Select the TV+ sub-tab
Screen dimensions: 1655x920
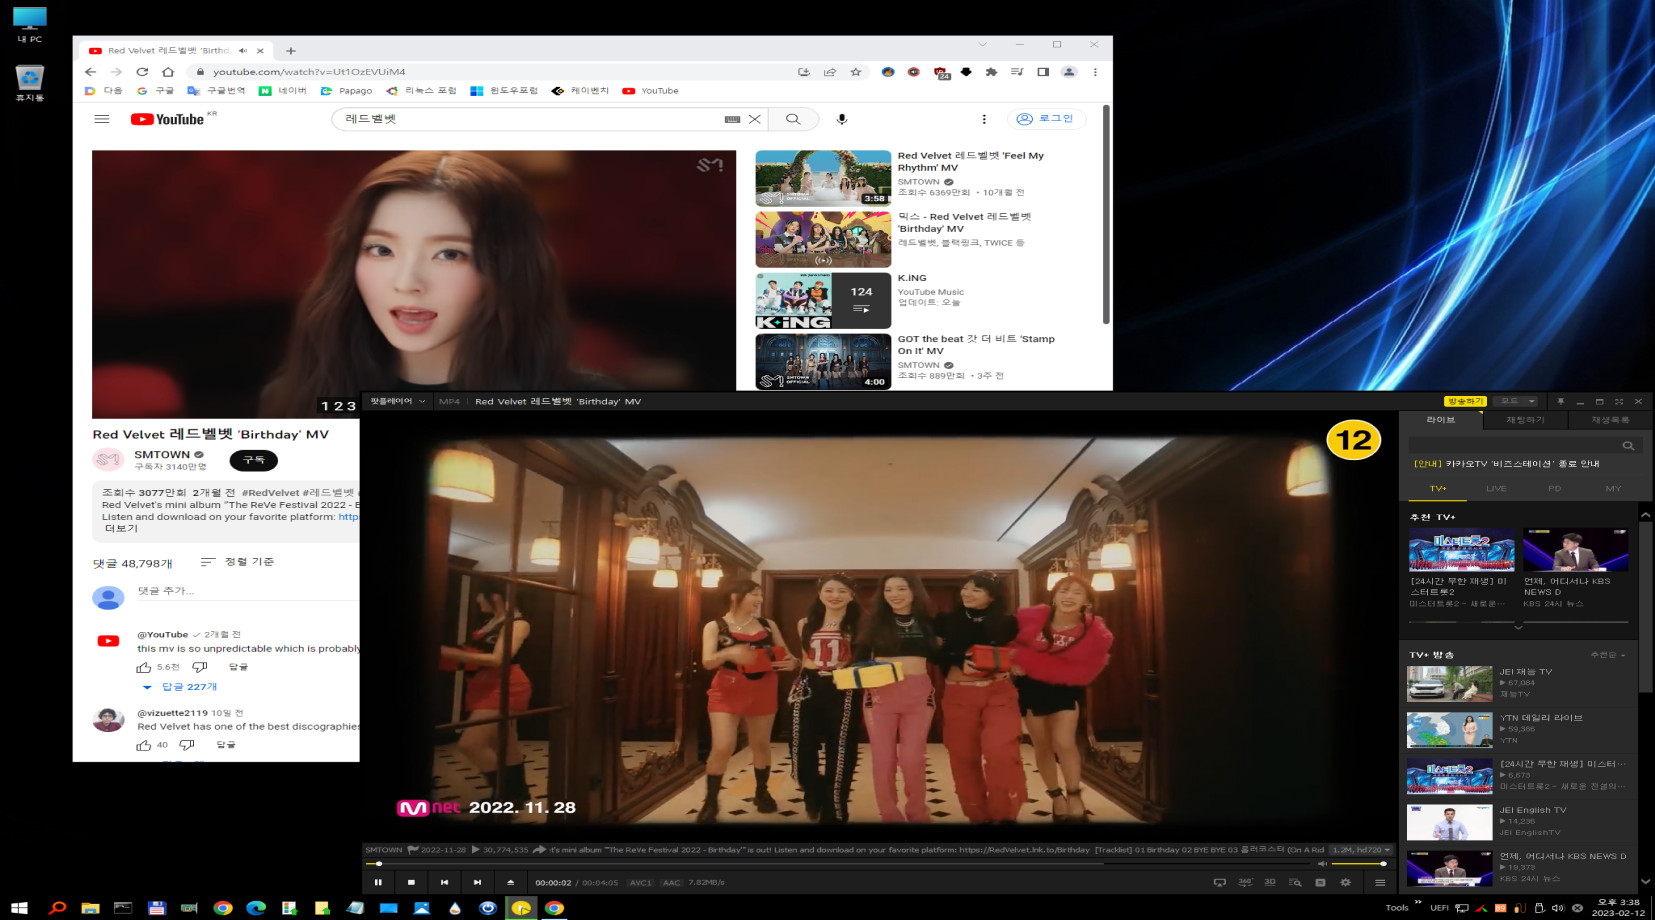[1438, 489]
